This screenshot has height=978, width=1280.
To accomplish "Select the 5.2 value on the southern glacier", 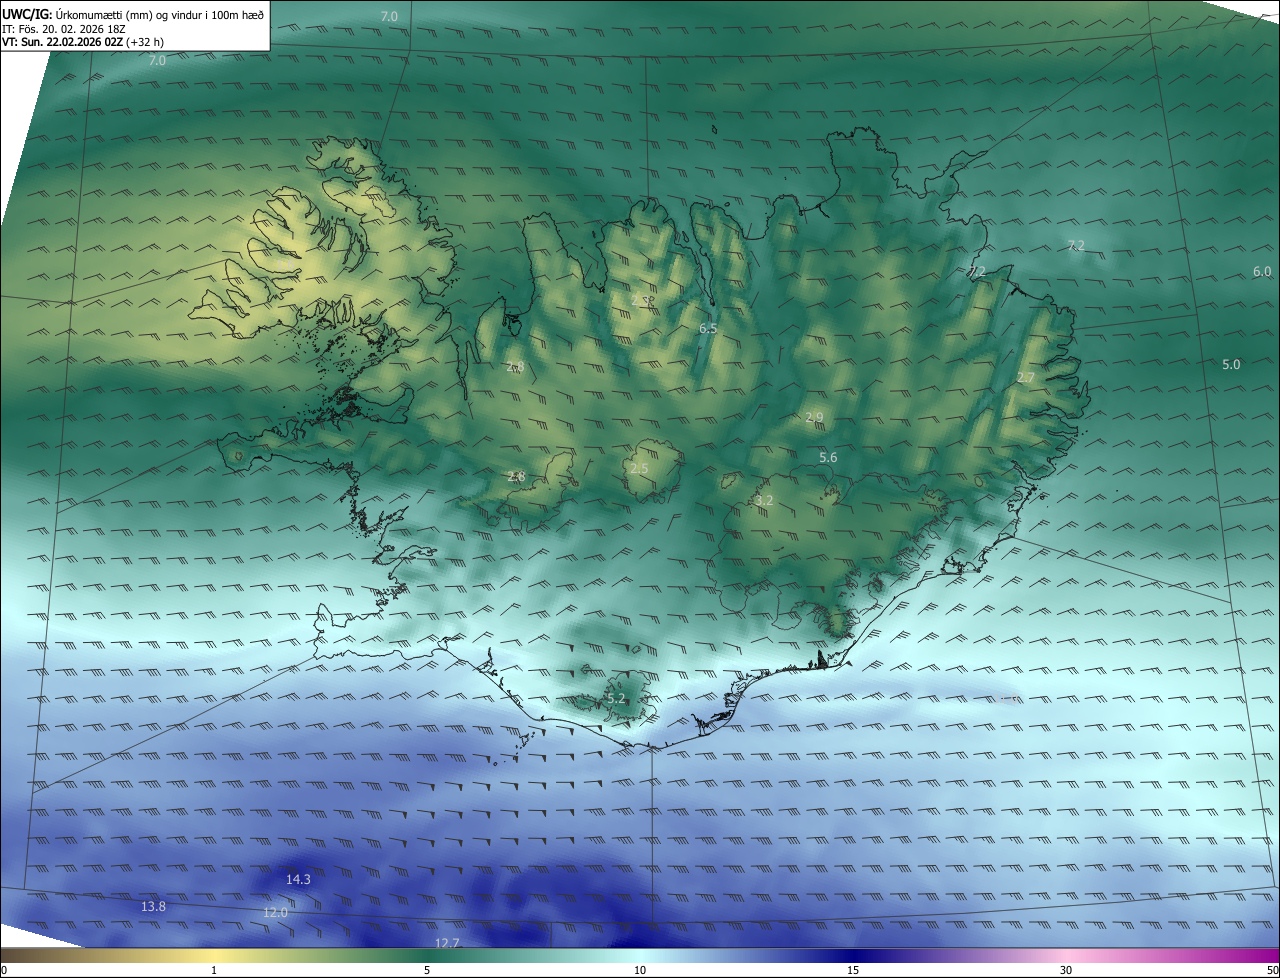I will pos(616,698).
